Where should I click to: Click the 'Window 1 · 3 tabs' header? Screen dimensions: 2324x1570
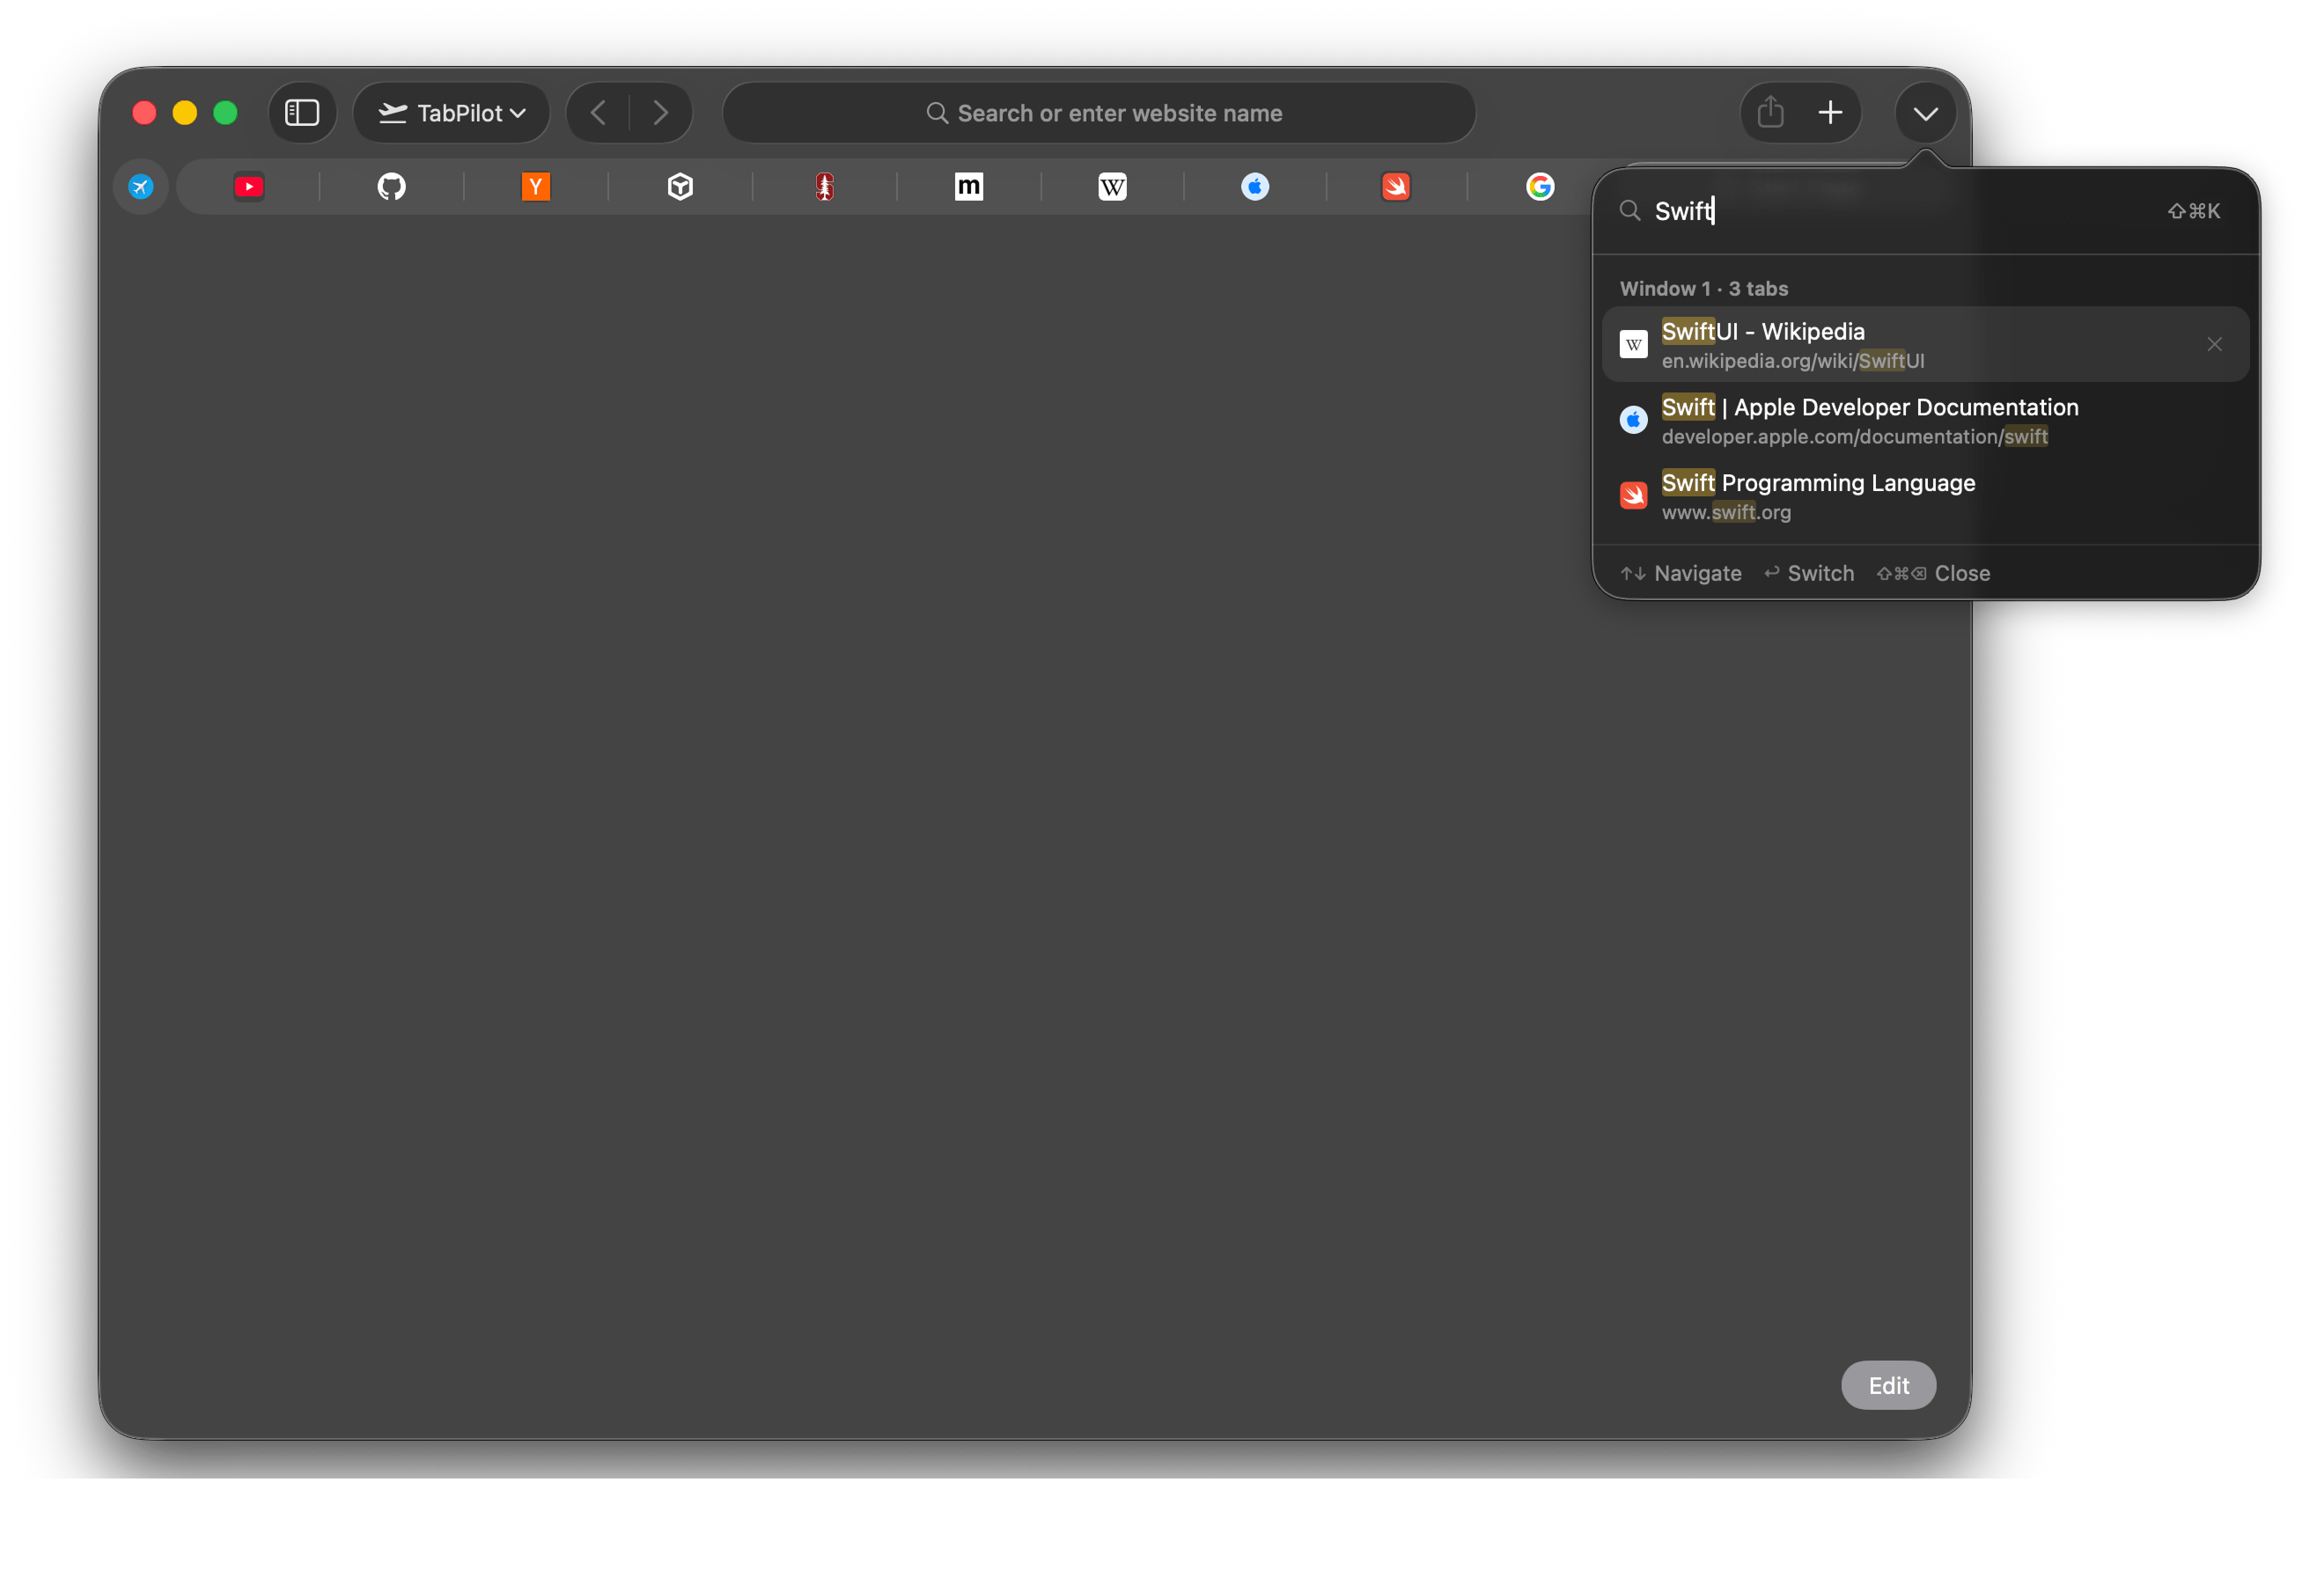coord(1703,289)
